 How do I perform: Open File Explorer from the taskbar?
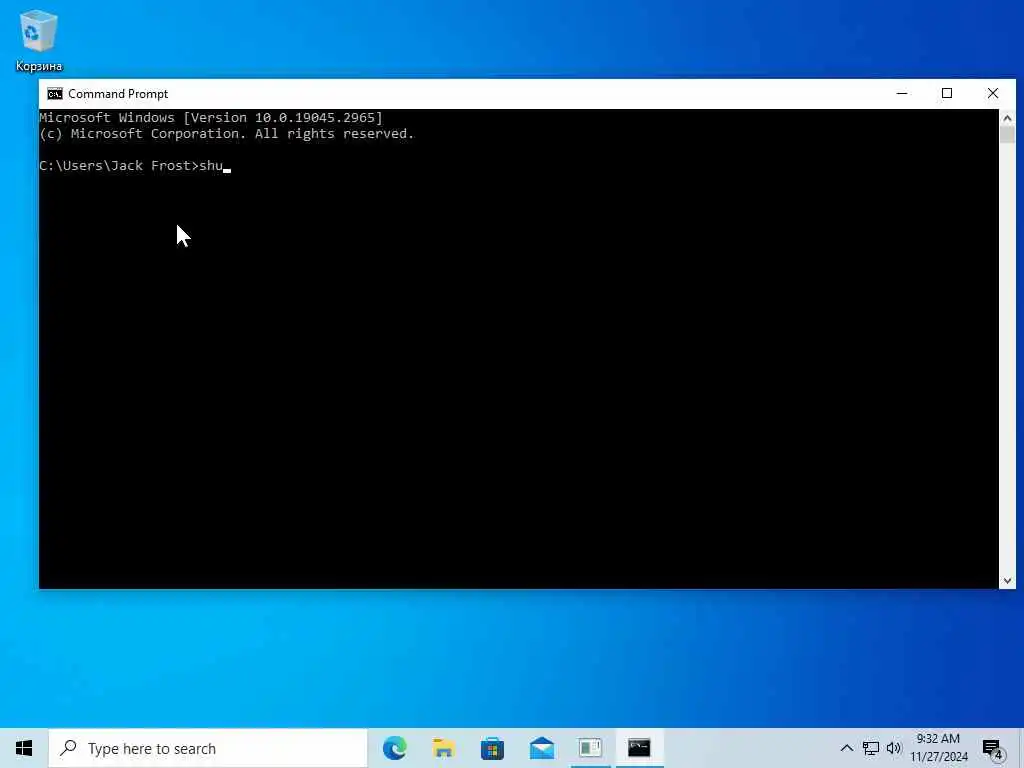[x=443, y=748]
